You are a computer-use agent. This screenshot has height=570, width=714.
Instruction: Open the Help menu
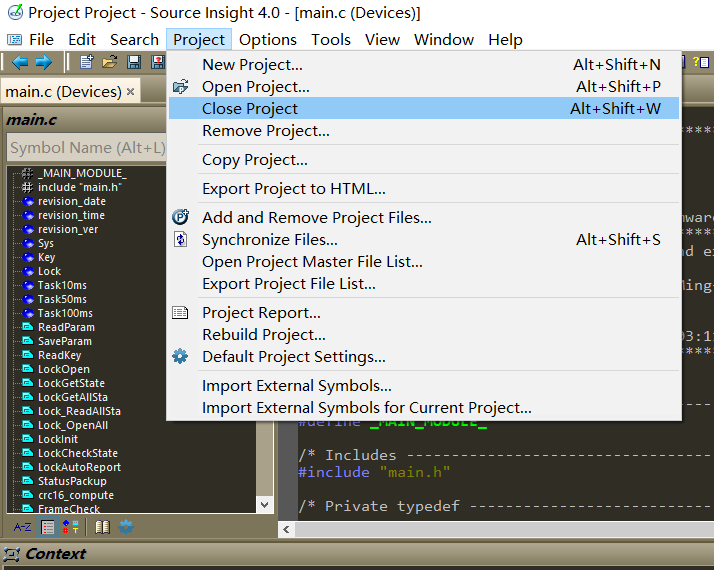click(505, 40)
